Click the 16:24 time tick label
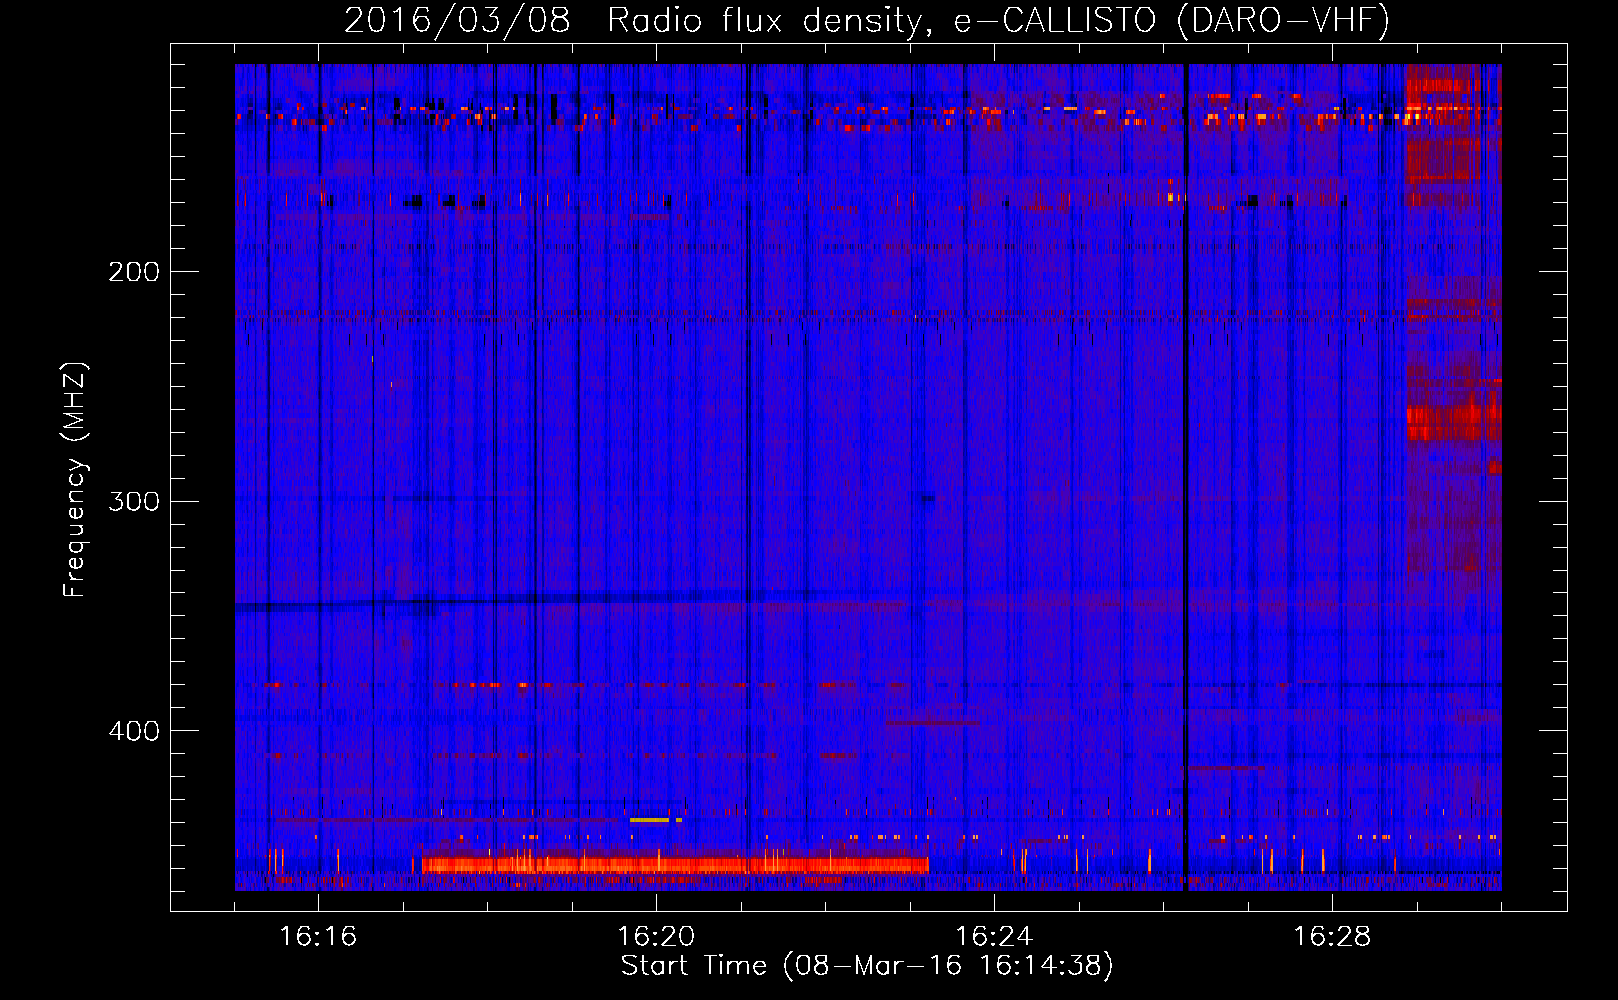Viewport: 1618px width, 1000px height. pos(994,936)
